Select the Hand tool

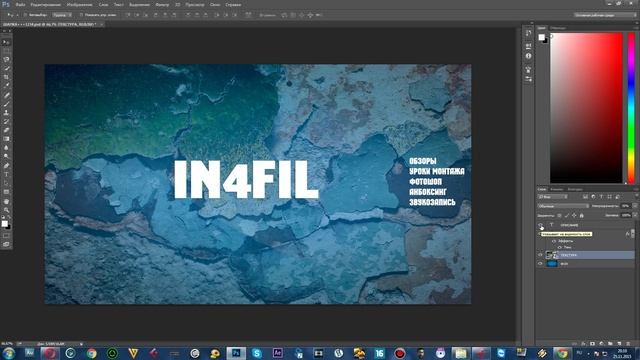point(6,201)
